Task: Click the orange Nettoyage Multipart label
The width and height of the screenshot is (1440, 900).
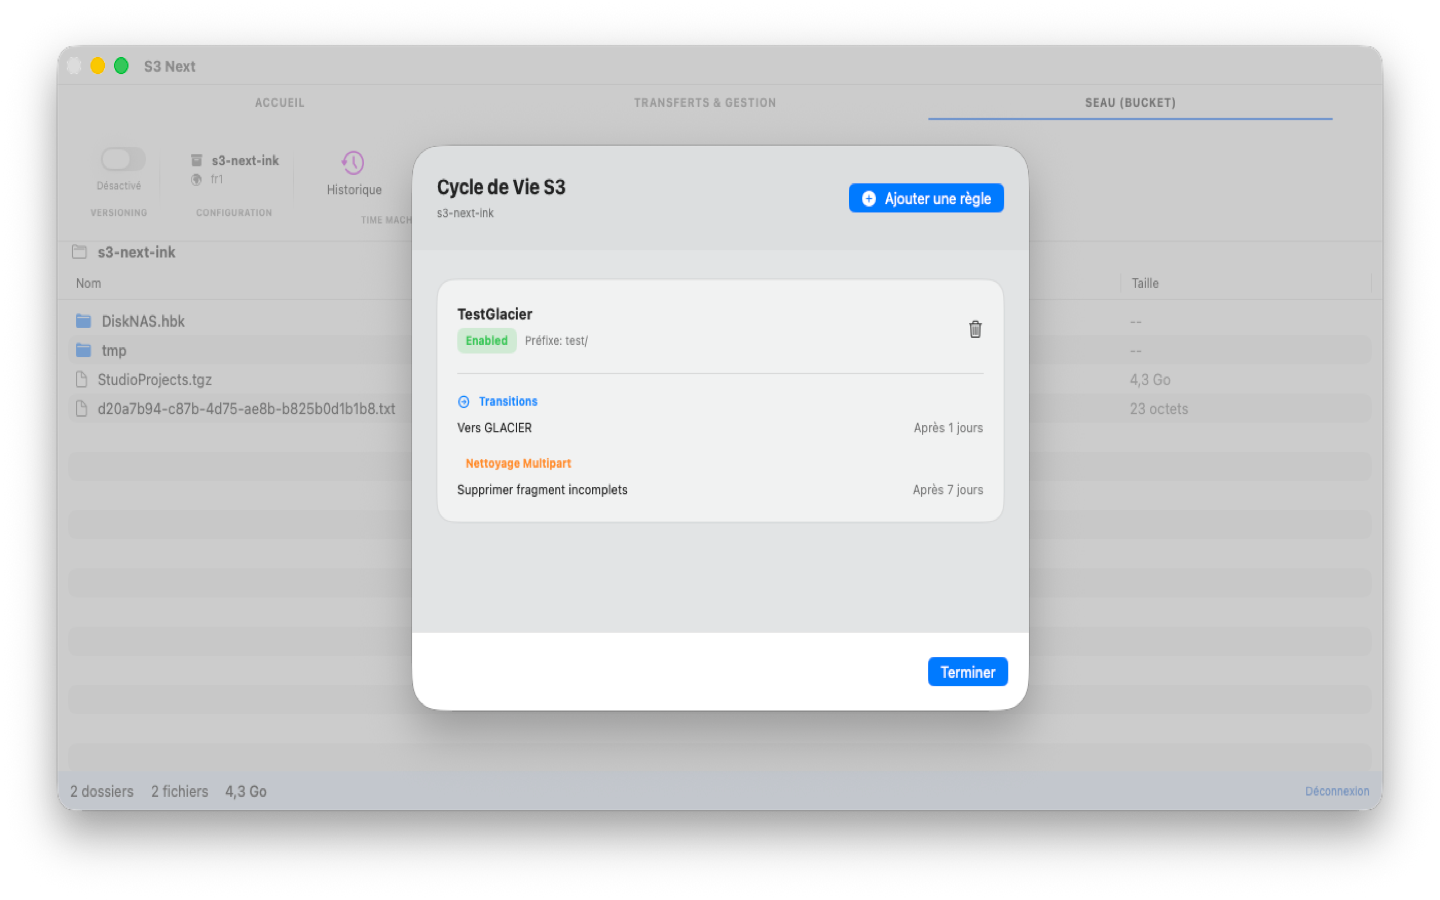Action: click(518, 464)
